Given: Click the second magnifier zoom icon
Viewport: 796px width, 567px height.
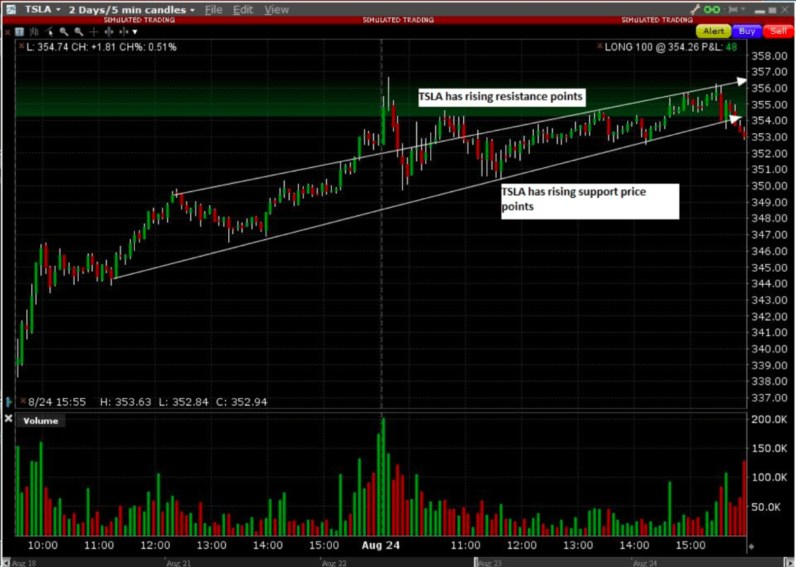Looking at the screenshot, I should (x=79, y=31).
